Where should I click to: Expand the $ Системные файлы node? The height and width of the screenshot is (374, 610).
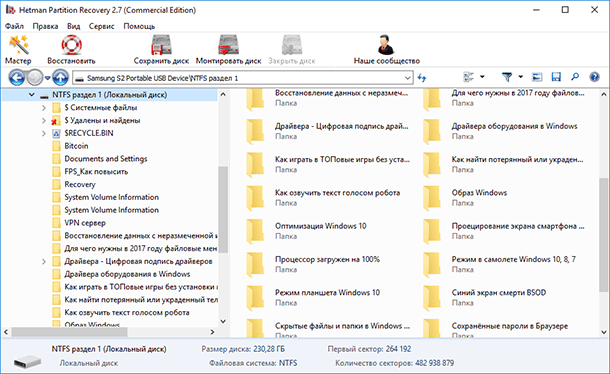click(44, 107)
